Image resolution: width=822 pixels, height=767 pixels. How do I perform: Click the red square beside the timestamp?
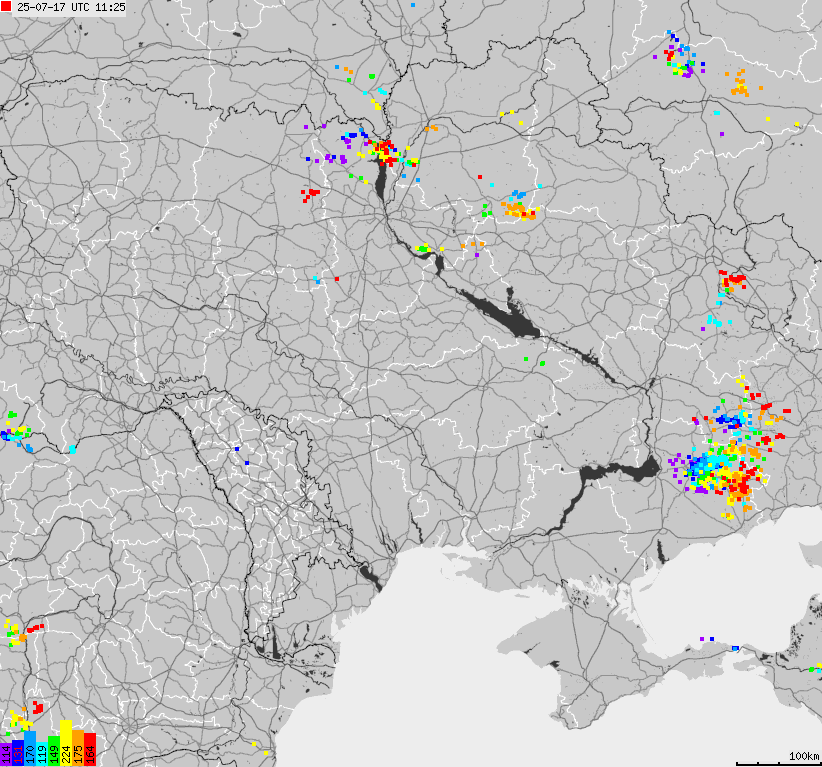(6, 6)
